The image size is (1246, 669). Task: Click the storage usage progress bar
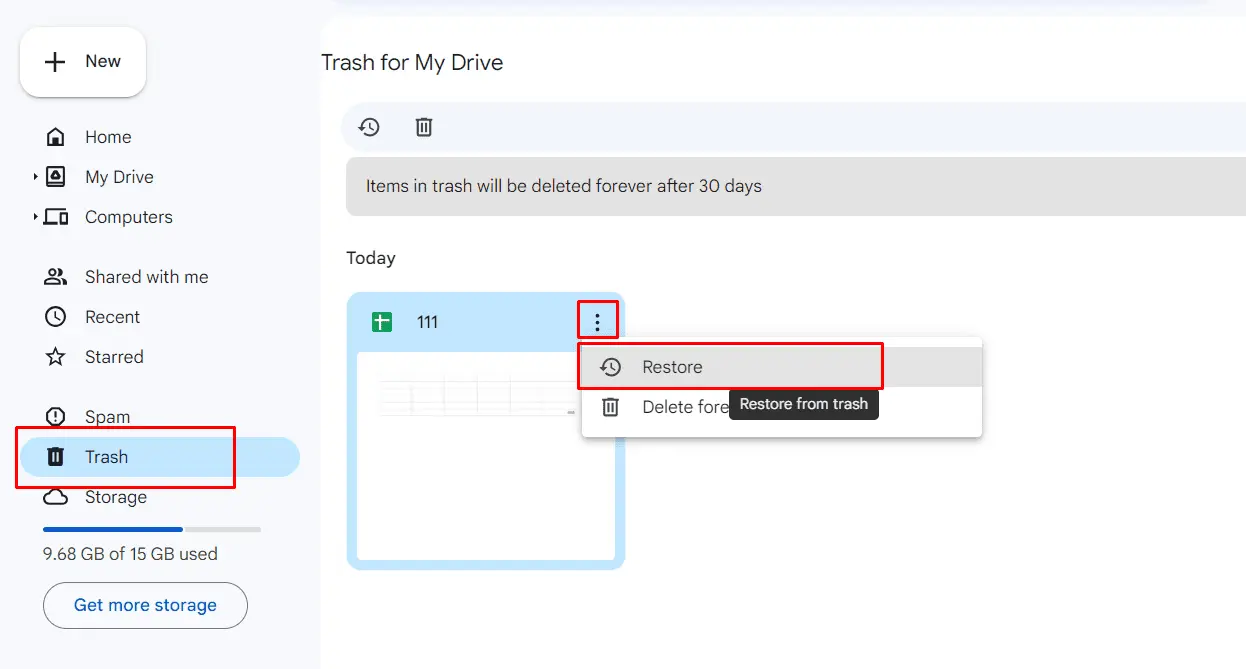click(x=150, y=529)
